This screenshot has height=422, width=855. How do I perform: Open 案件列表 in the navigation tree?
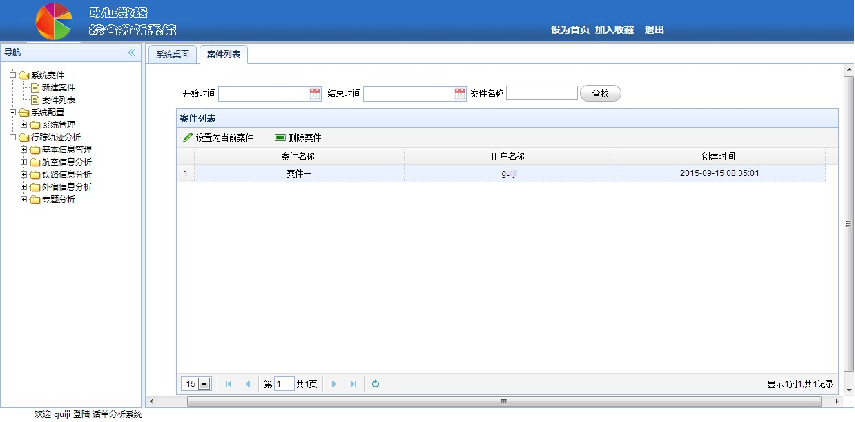(x=58, y=100)
